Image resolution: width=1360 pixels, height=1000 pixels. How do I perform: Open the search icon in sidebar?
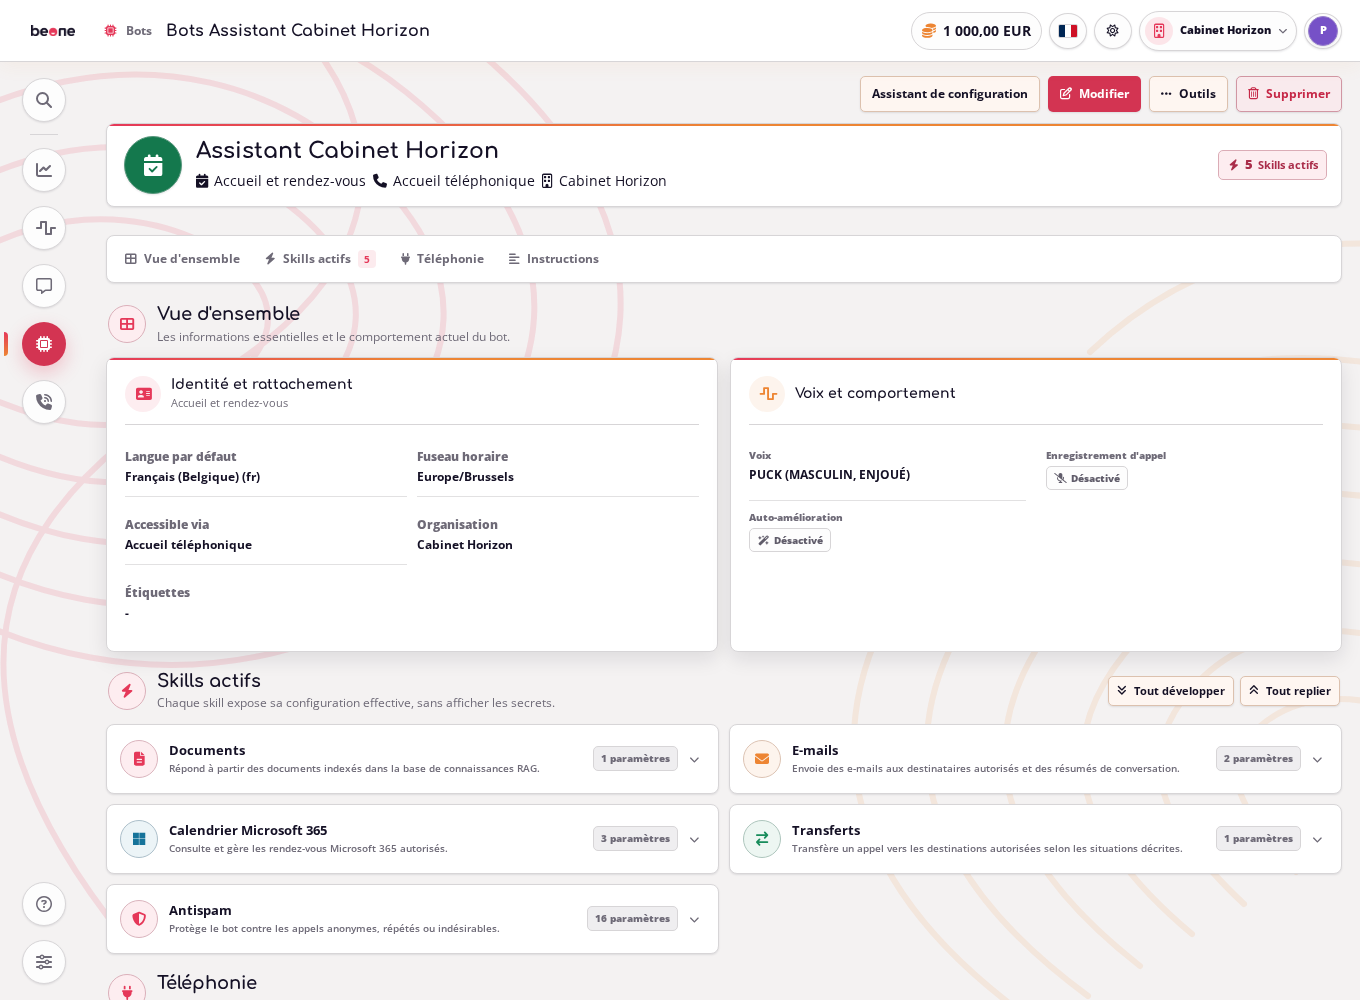(44, 100)
